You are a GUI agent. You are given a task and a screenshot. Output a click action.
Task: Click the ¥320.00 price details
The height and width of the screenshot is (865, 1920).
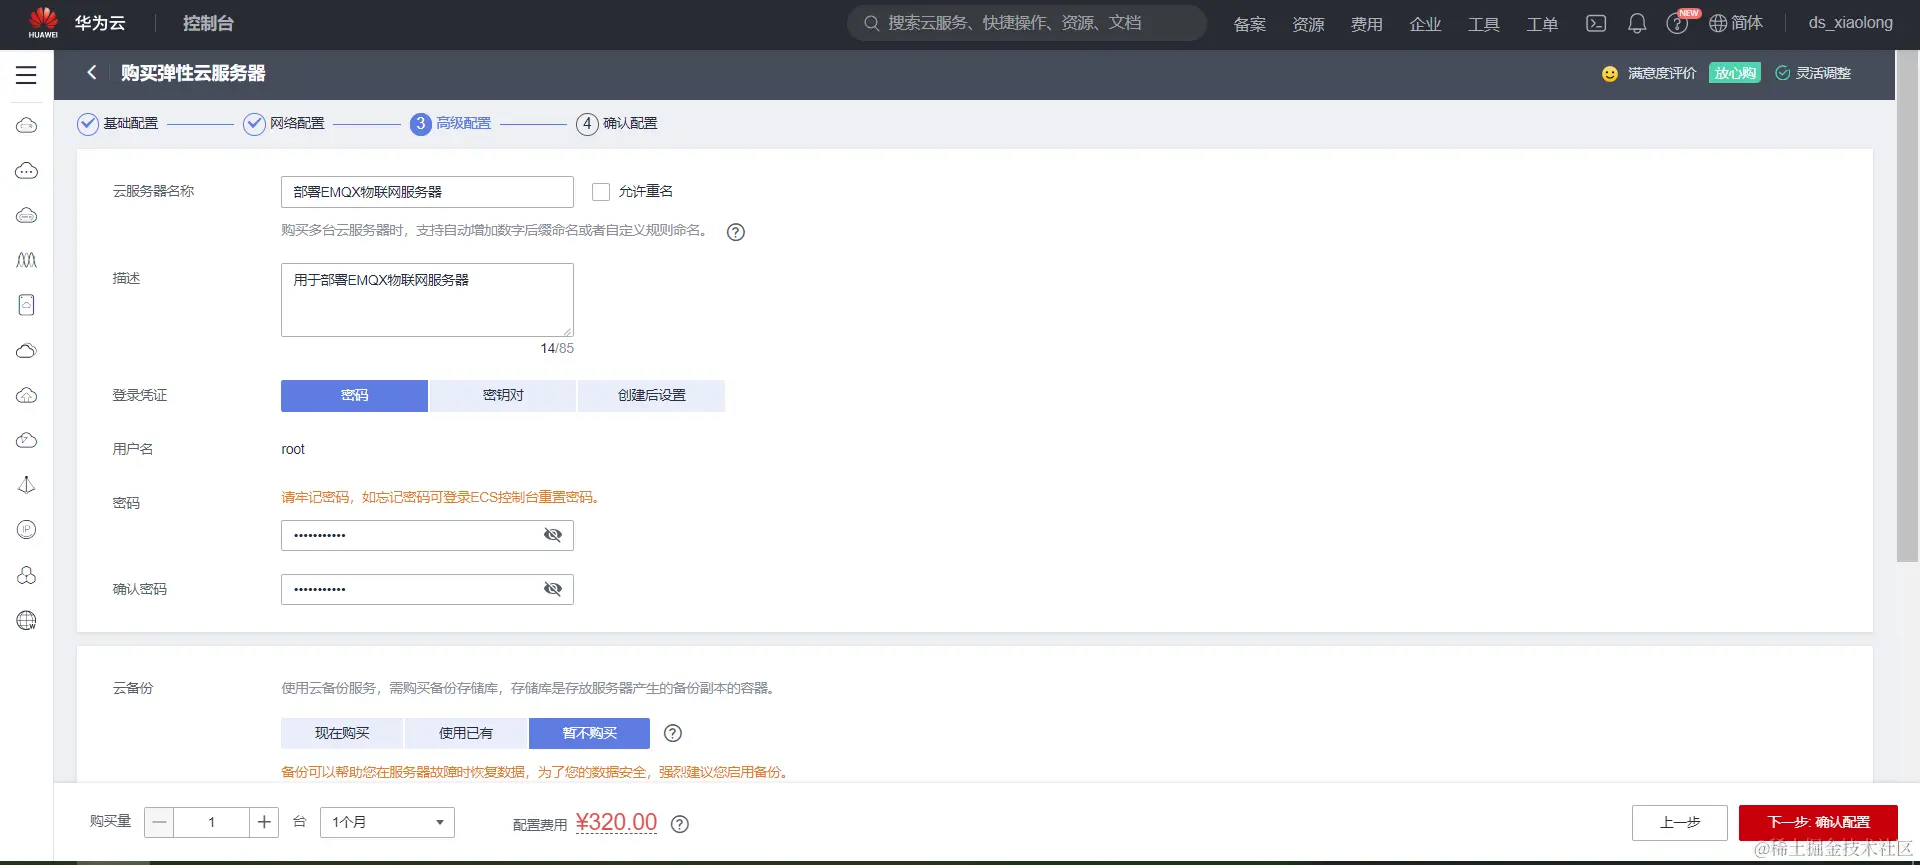coord(616,822)
